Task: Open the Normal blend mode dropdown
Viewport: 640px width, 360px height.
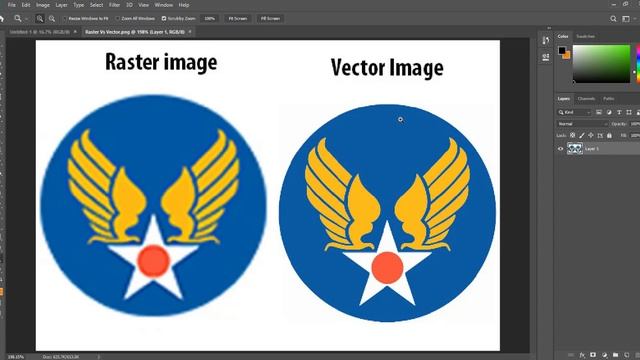Action: [x=582, y=124]
